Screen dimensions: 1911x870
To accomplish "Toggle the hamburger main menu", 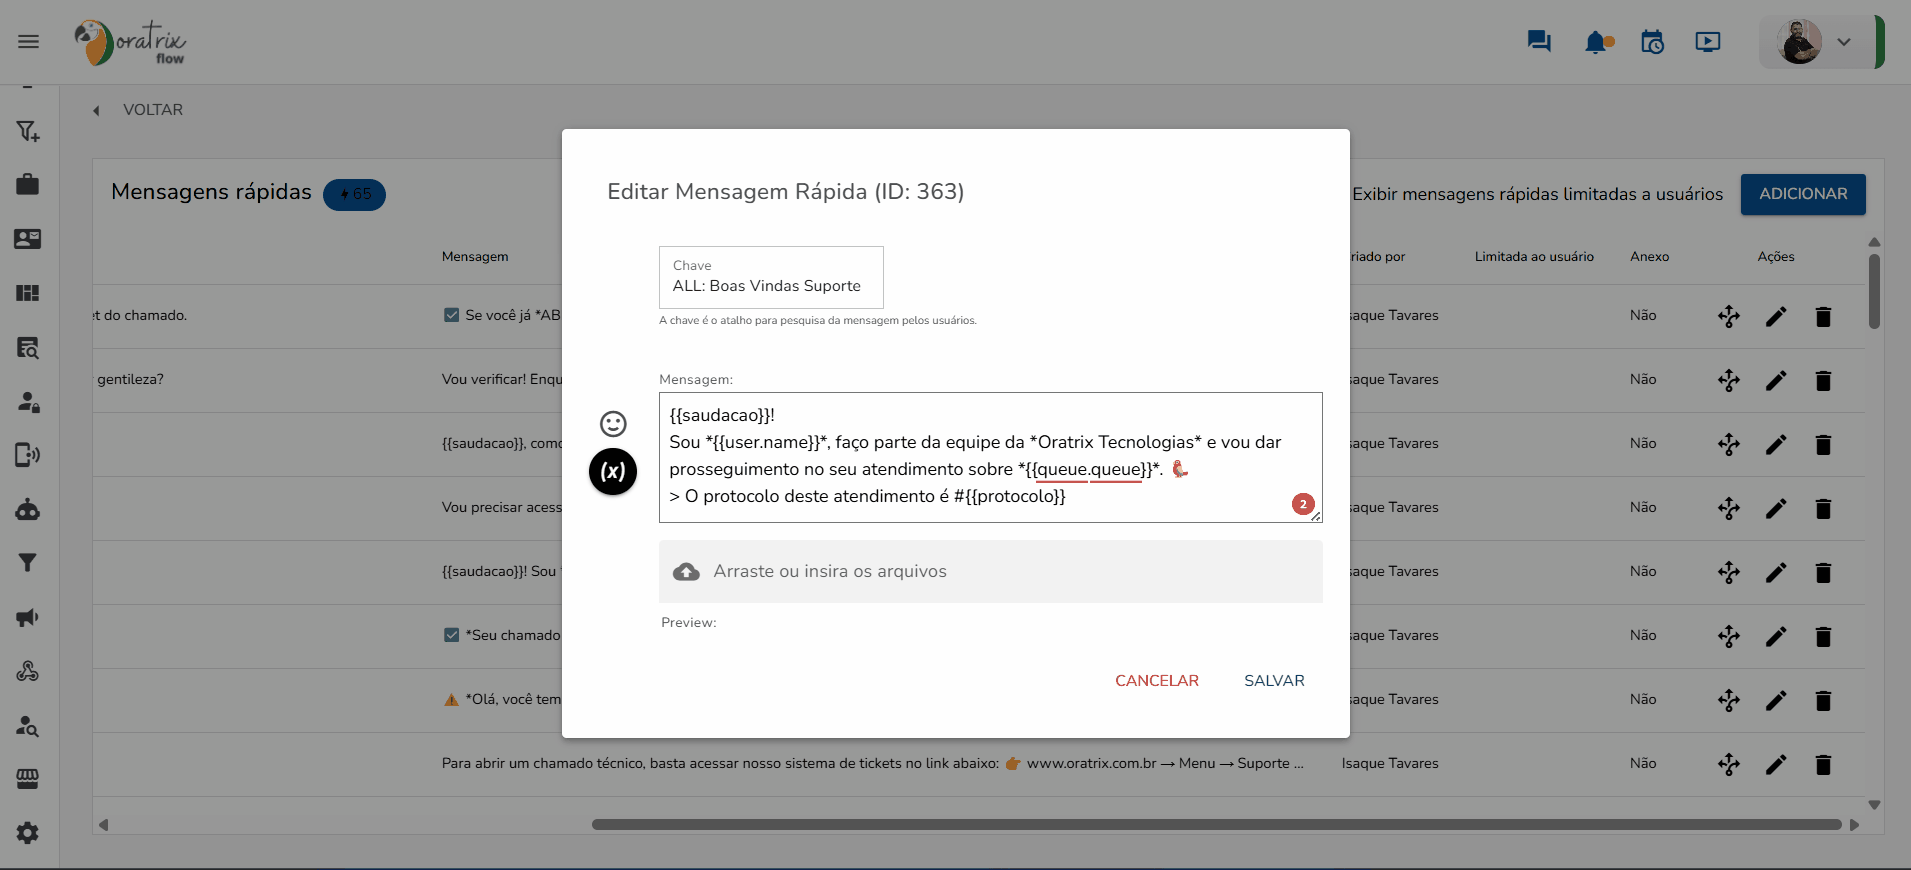I will 28,42.
